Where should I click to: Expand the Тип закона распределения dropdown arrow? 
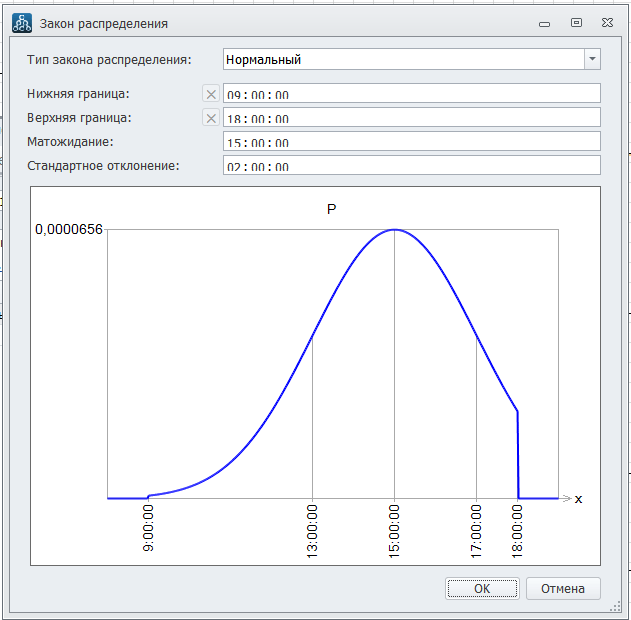pos(592,59)
